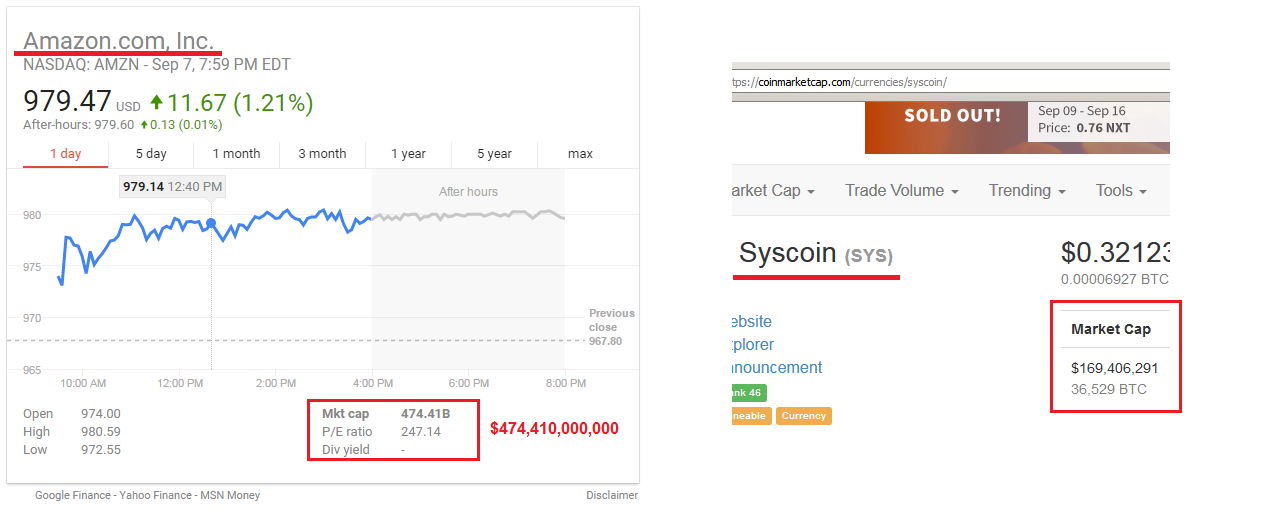Click the 0.00006927 BTC price text
Viewport: 1267px width, 509px height.
(1114, 279)
